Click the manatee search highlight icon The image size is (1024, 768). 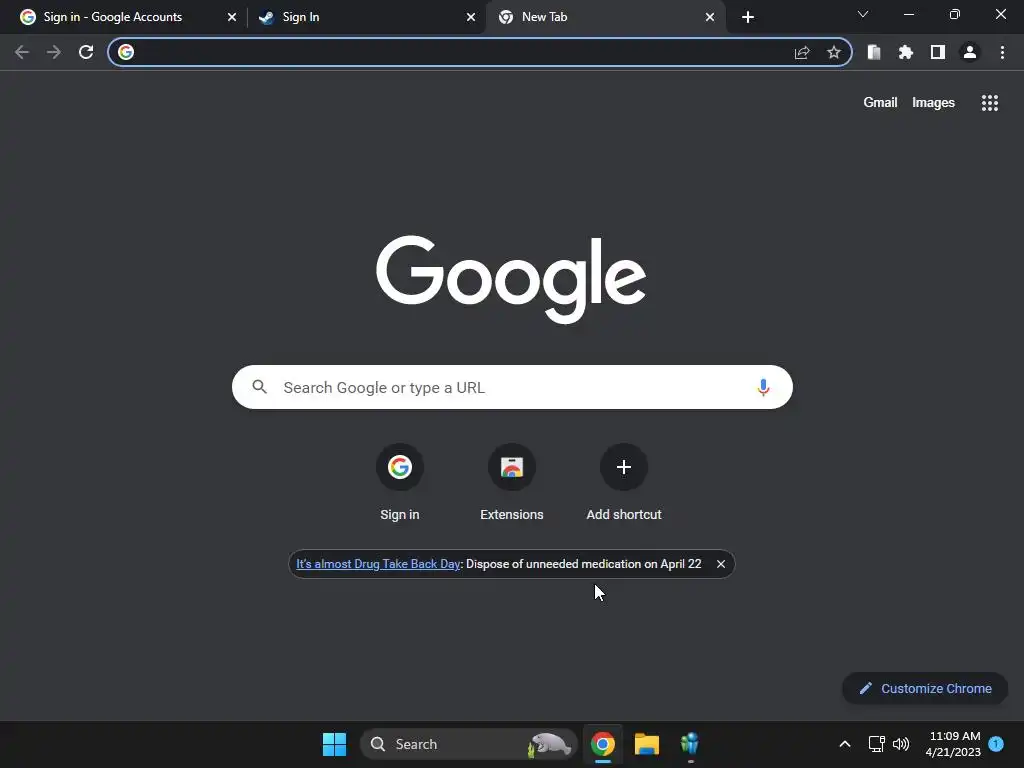coord(550,744)
